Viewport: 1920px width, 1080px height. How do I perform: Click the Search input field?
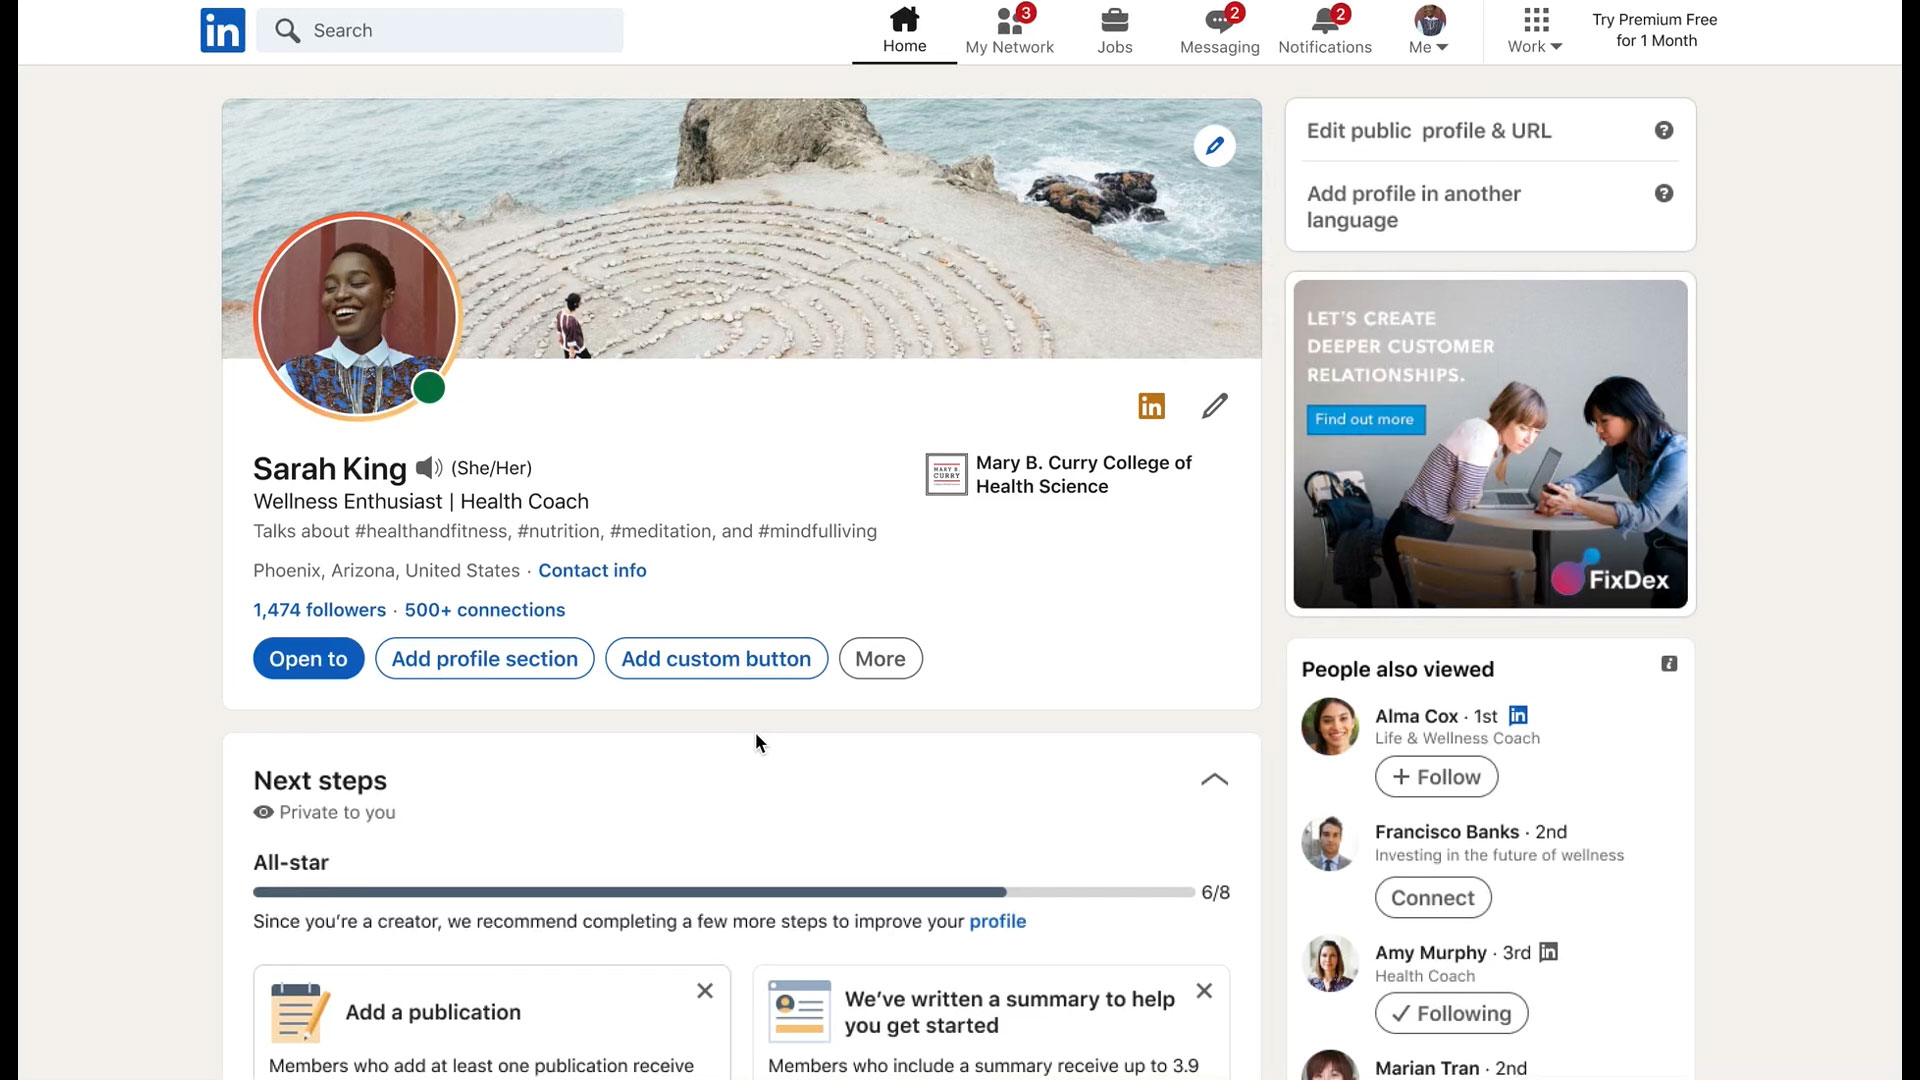coord(440,30)
